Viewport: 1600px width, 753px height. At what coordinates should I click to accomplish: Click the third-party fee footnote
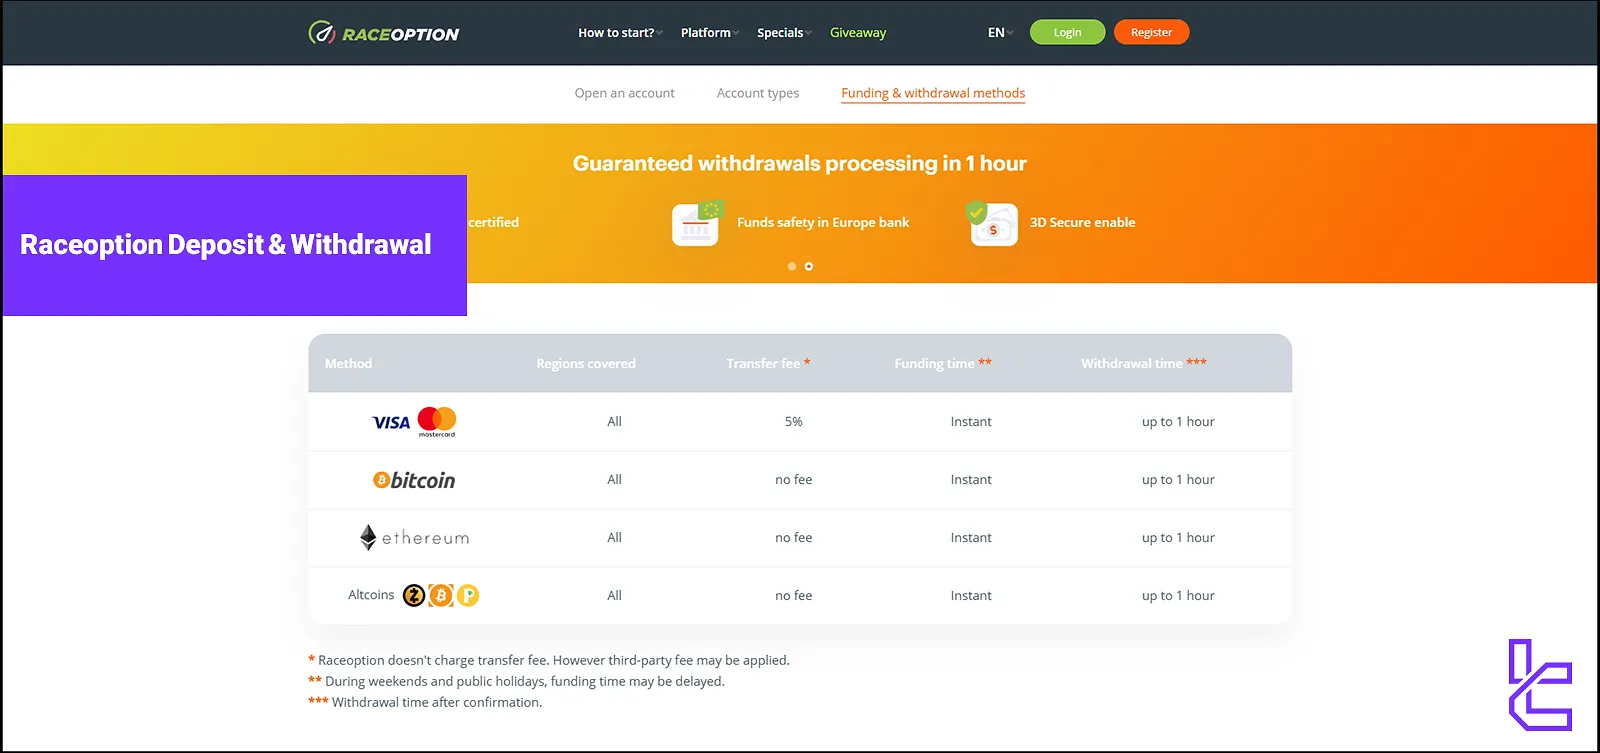[549, 661]
